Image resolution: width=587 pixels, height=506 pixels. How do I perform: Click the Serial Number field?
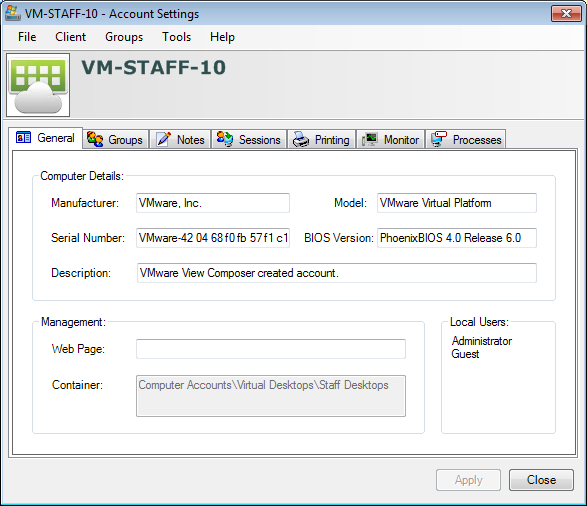(x=213, y=238)
